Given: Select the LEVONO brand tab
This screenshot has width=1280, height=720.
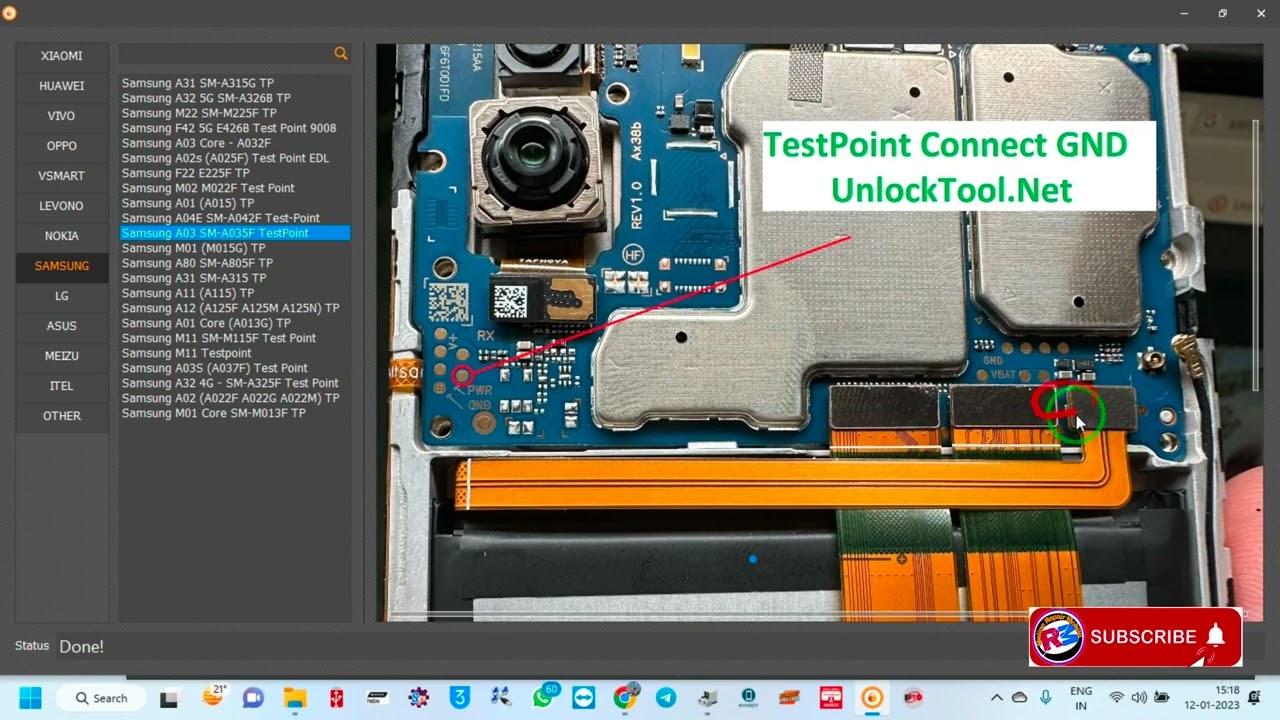Looking at the screenshot, I should point(62,206).
